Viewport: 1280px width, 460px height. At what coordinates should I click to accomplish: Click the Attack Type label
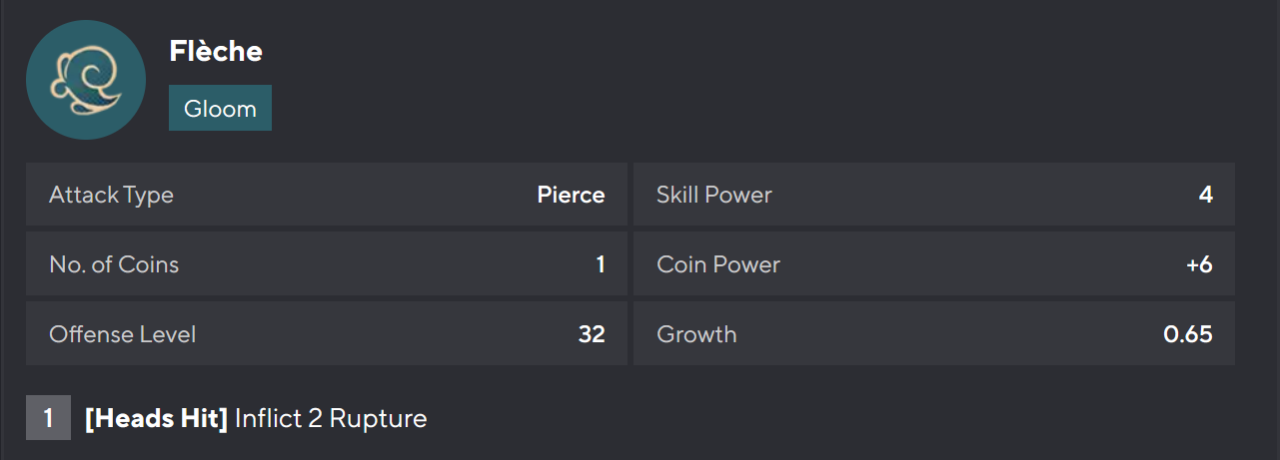coord(111,195)
